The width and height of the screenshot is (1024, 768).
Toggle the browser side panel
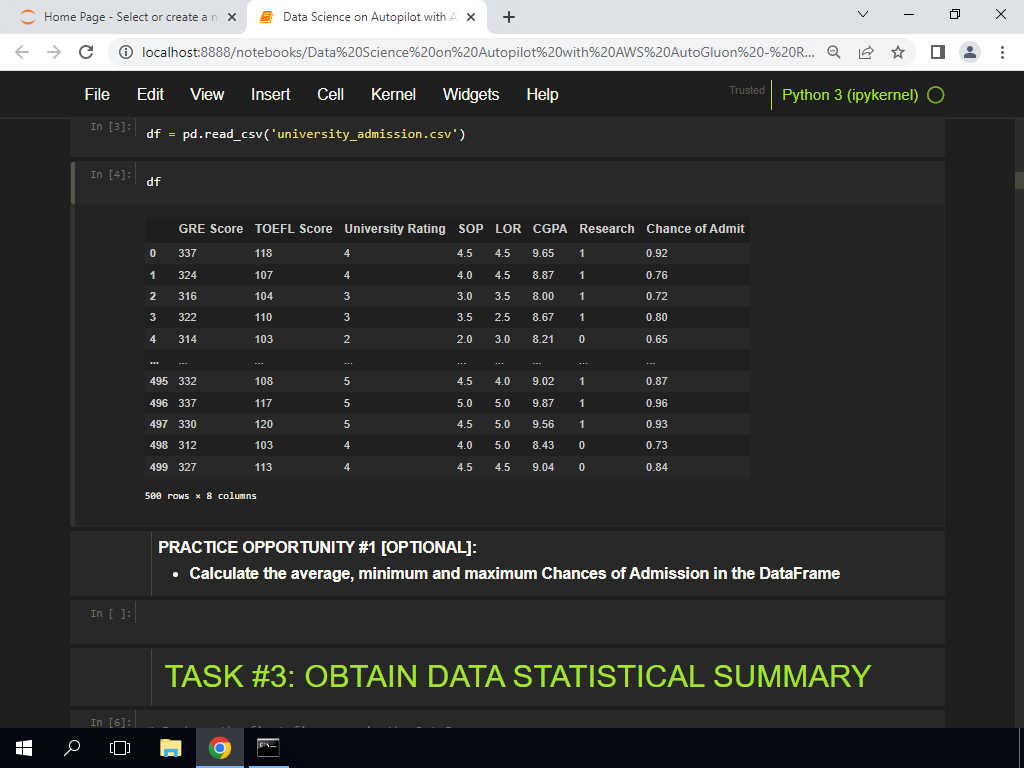point(938,52)
